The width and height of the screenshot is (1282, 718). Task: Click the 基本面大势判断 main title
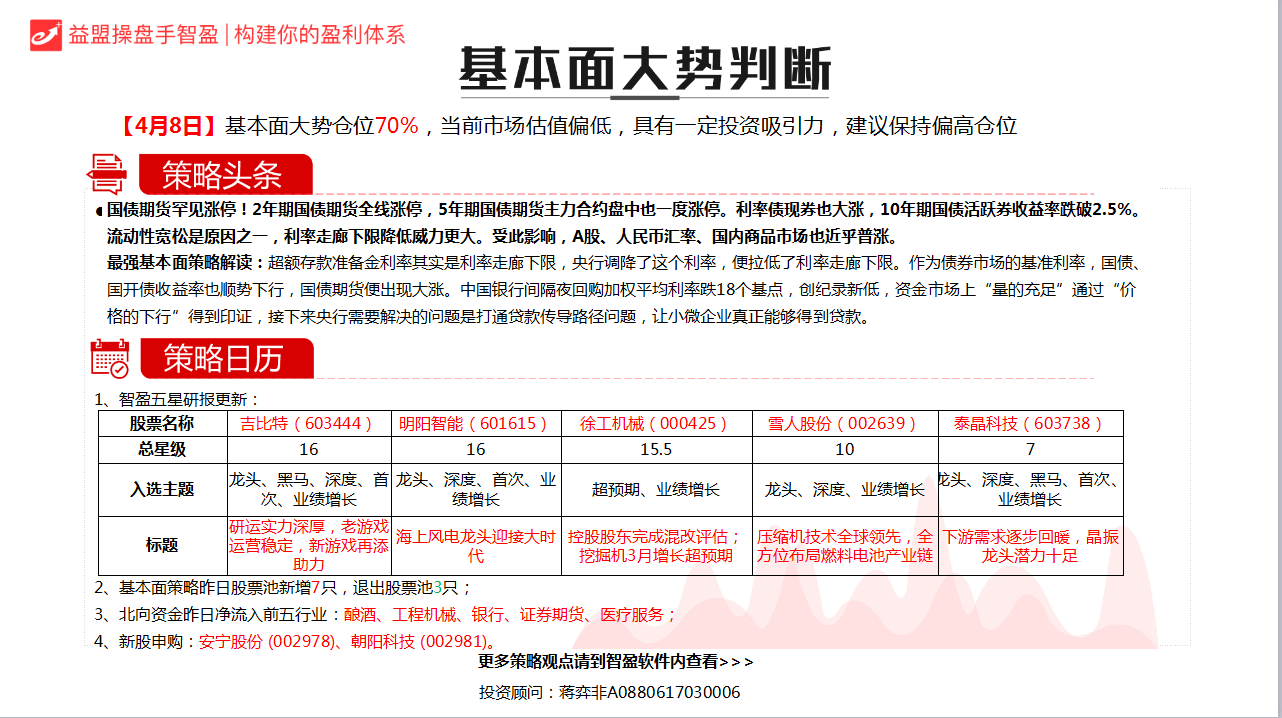click(644, 70)
